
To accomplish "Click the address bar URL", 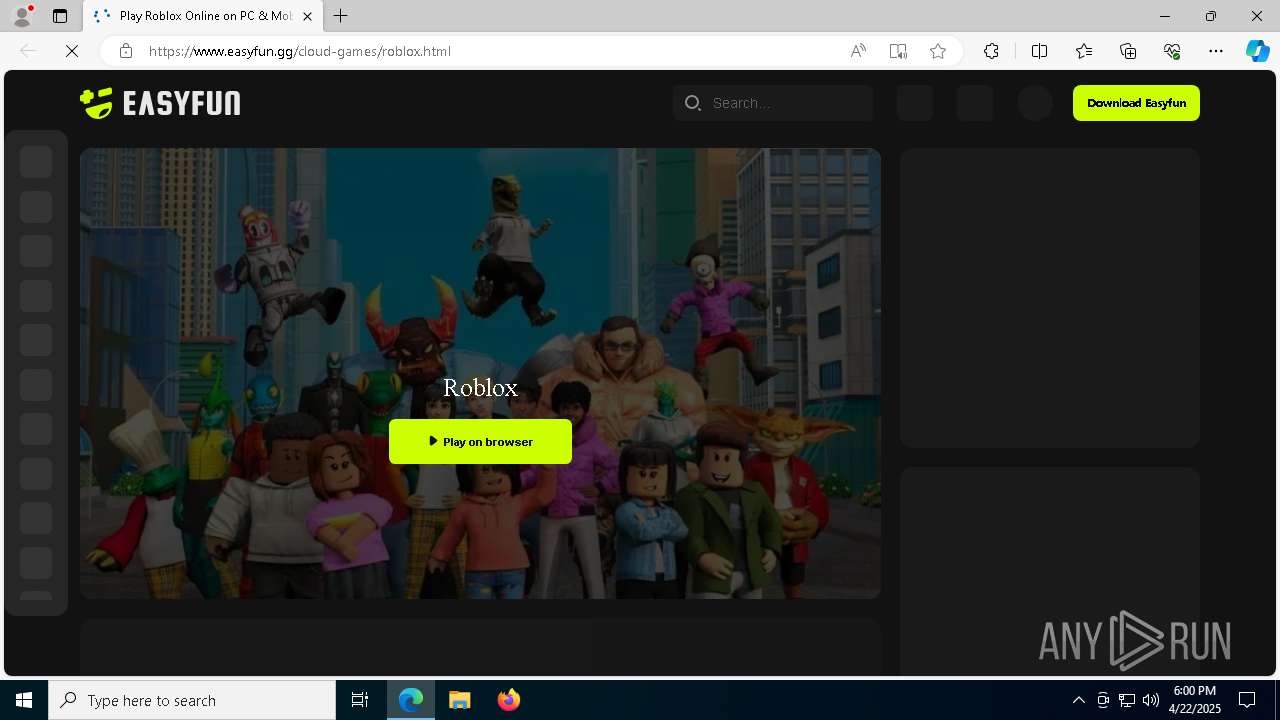I will [300, 51].
